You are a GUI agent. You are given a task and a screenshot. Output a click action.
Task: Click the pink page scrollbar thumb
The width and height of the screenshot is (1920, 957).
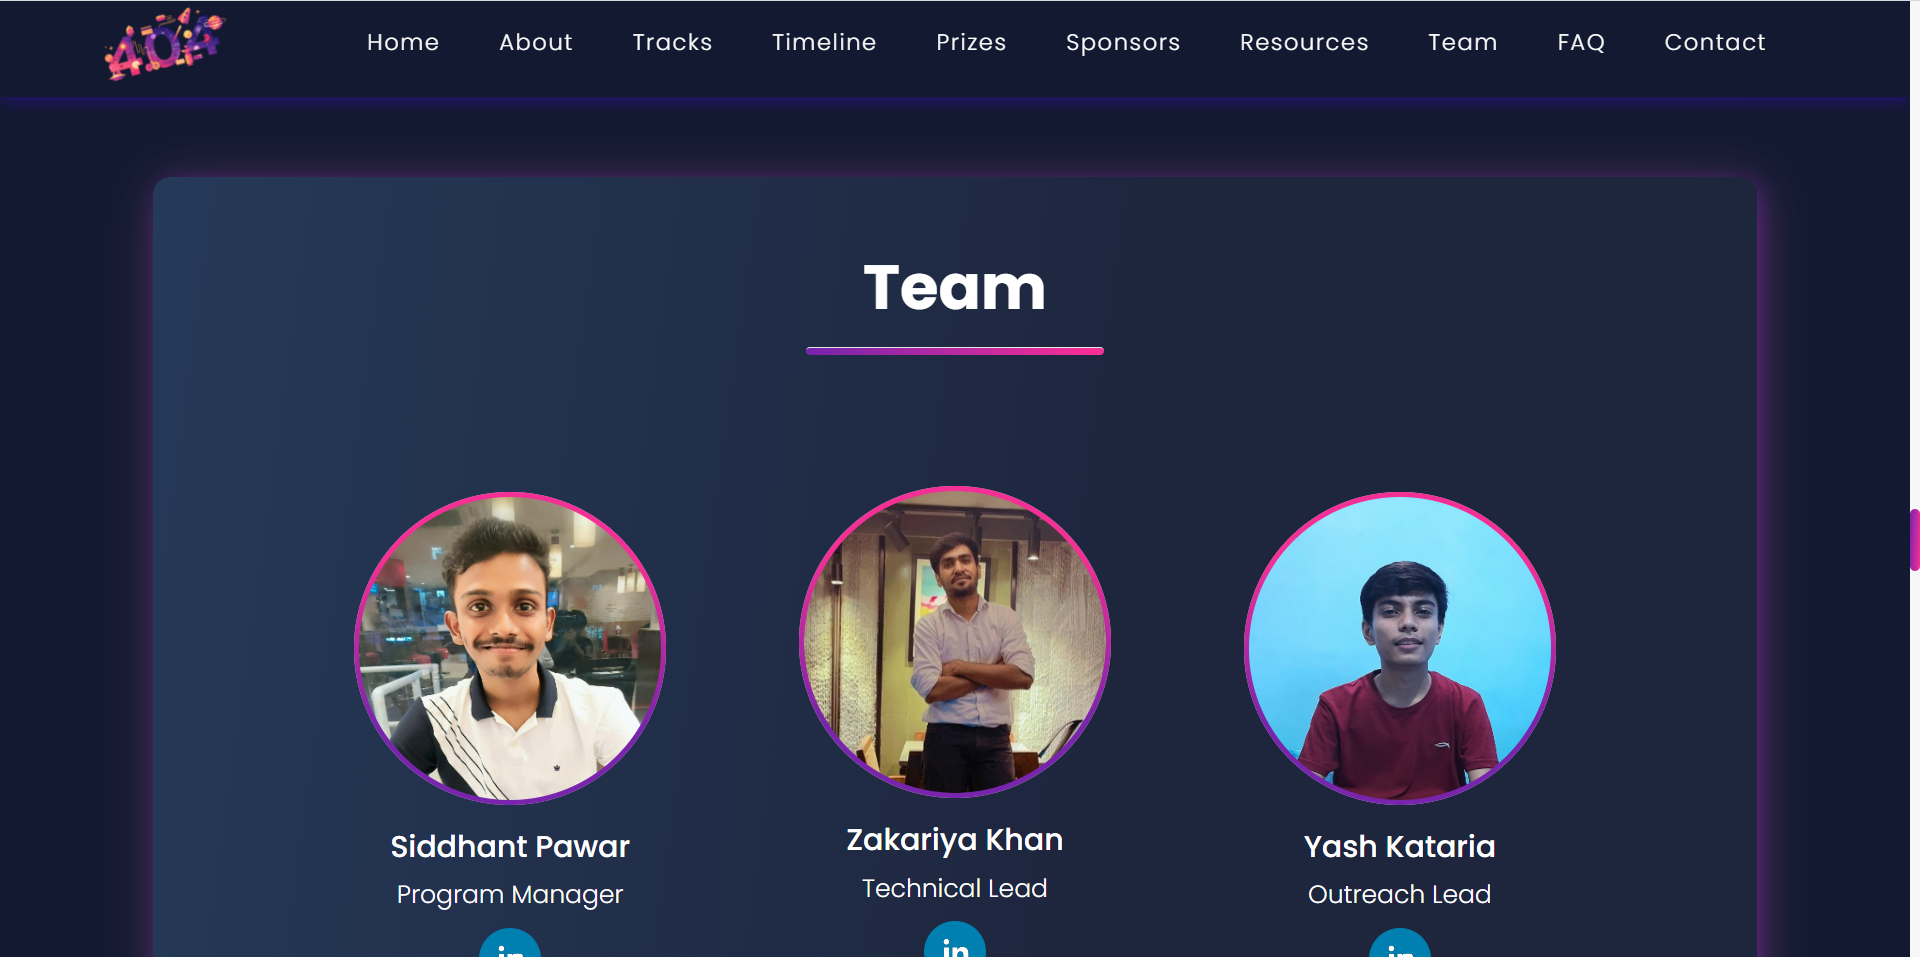click(1914, 540)
